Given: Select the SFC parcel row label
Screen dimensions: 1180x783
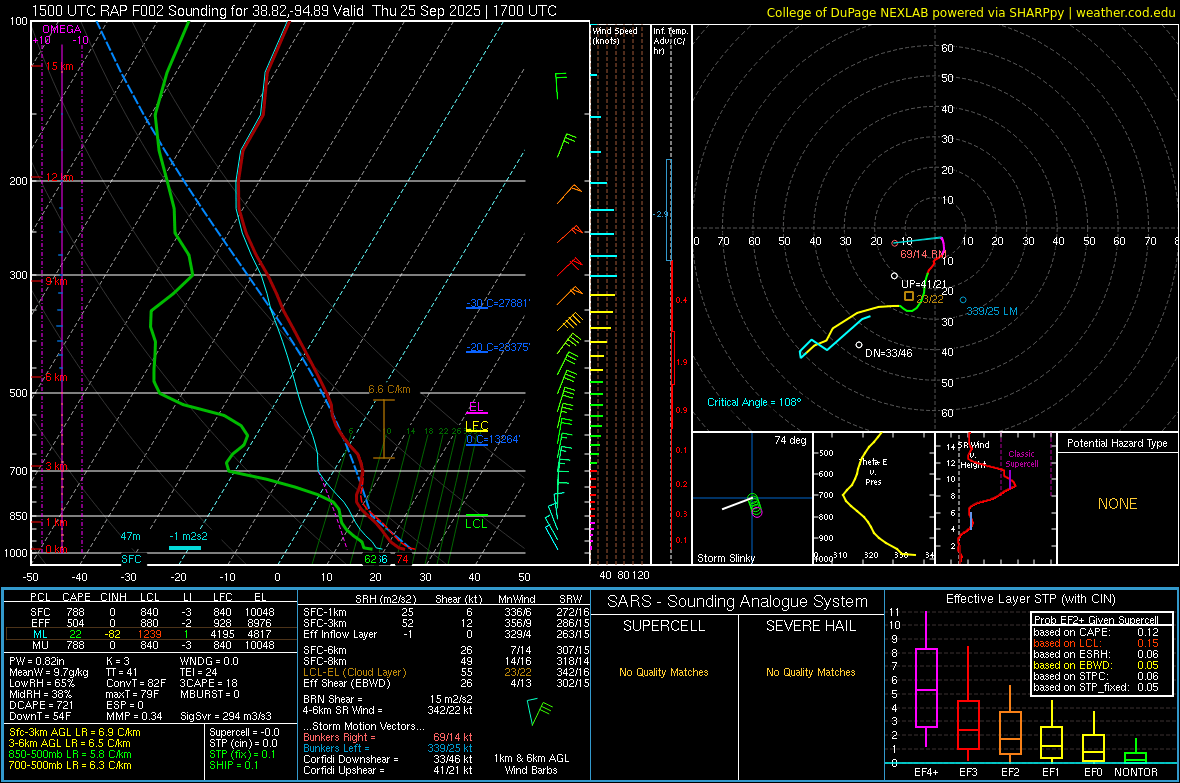Looking at the screenshot, I should pyautogui.click(x=40, y=612).
